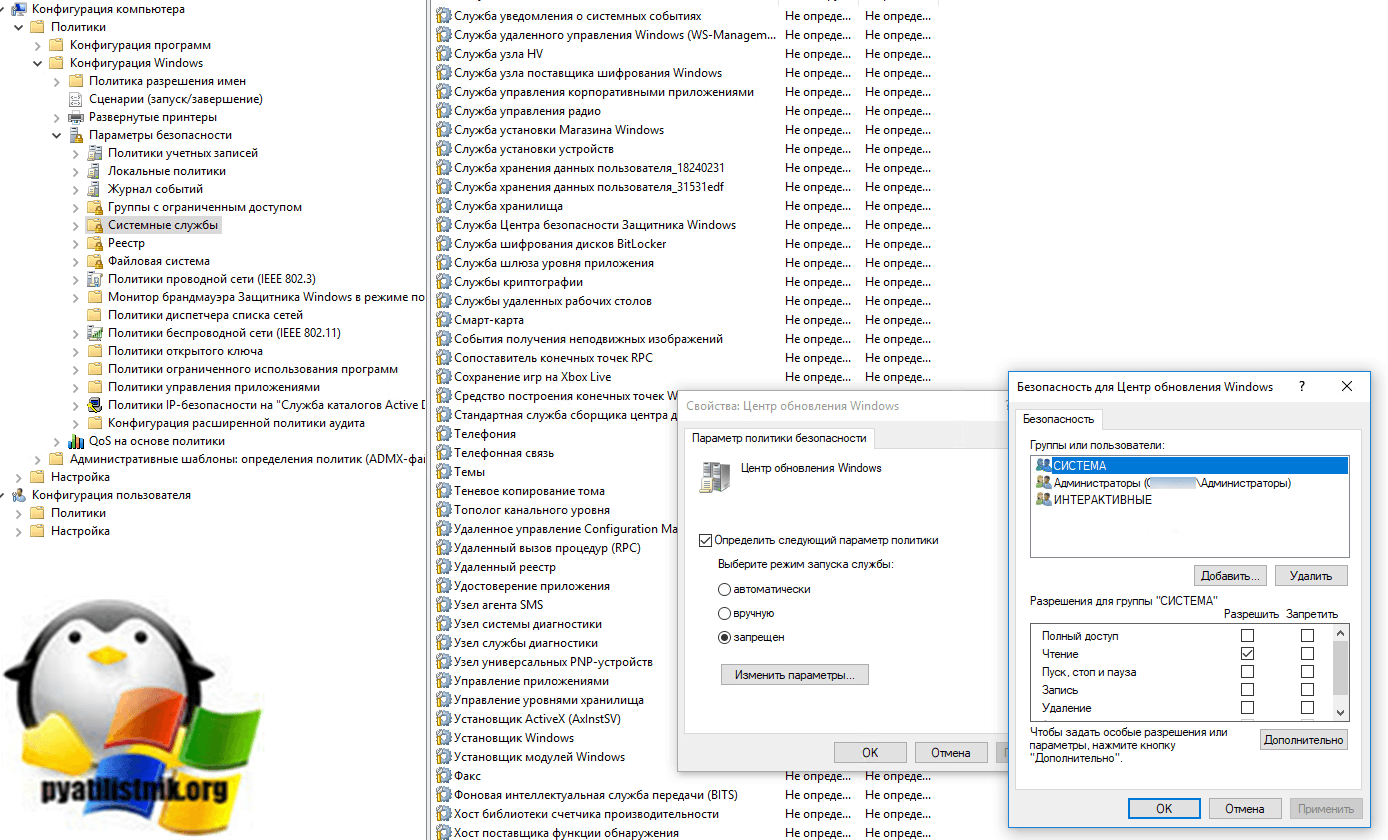Click Отмена in the Свойства dialog
The width and height of the screenshot is (1388, 840).
click(x=950, y=753)
